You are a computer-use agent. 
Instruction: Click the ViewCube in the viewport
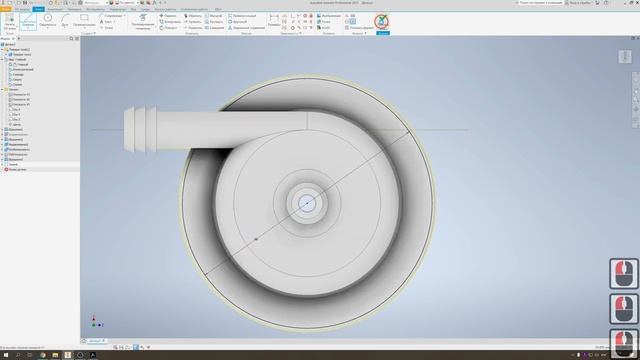625,56
